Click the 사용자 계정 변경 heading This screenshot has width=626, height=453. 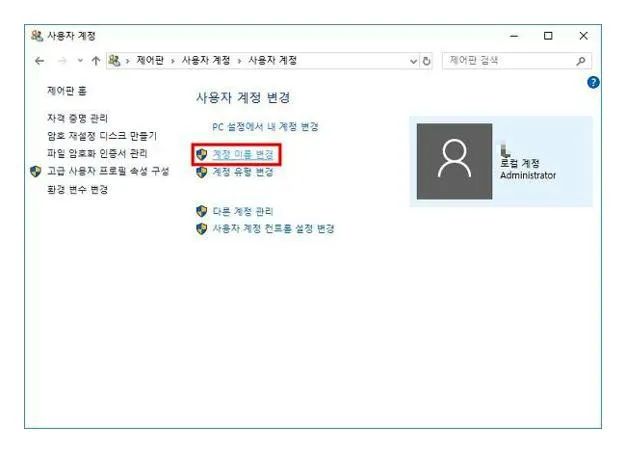click(243, 97)
